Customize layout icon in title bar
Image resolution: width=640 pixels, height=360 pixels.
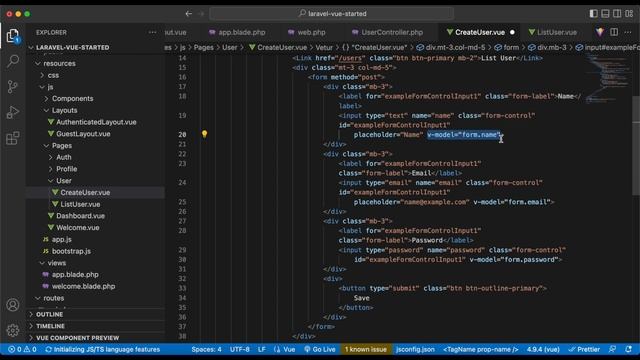point(629,13)
